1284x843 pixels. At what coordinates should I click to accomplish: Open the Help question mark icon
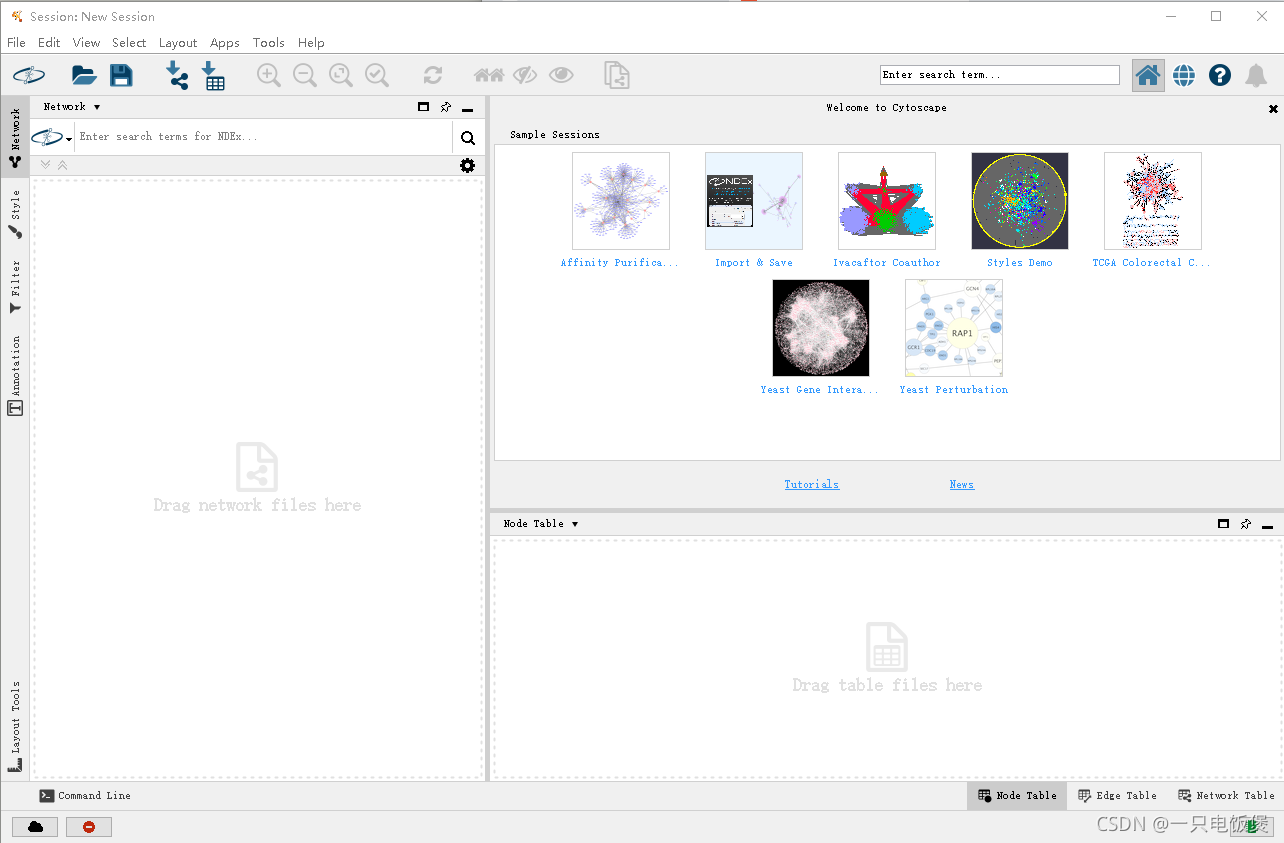click(x=1220, y=75)
